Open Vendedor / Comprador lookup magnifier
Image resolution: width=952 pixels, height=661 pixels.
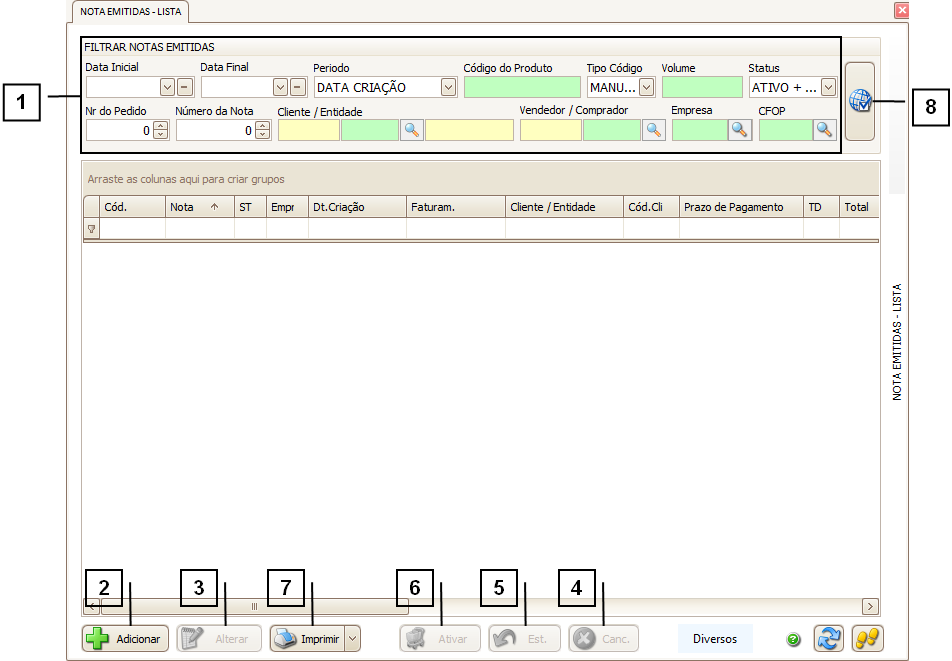click(x=654, y=129)
